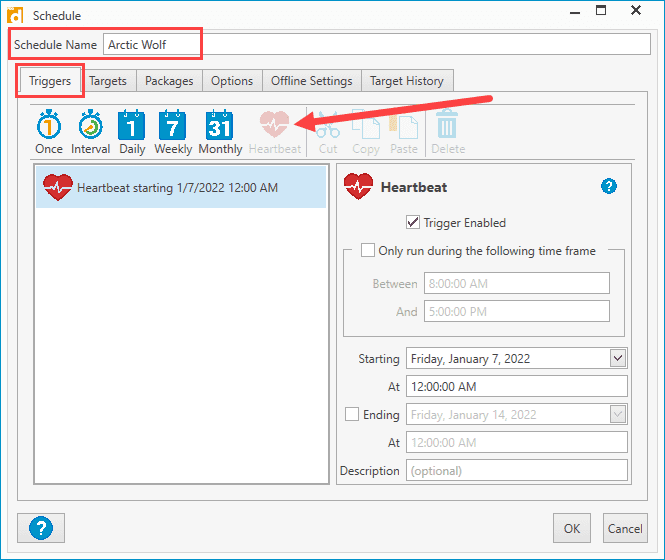Viewport: 665px width, 560px height.
Task: Toggle the Trigger Enabled checkbox
Action: [413, 222]
